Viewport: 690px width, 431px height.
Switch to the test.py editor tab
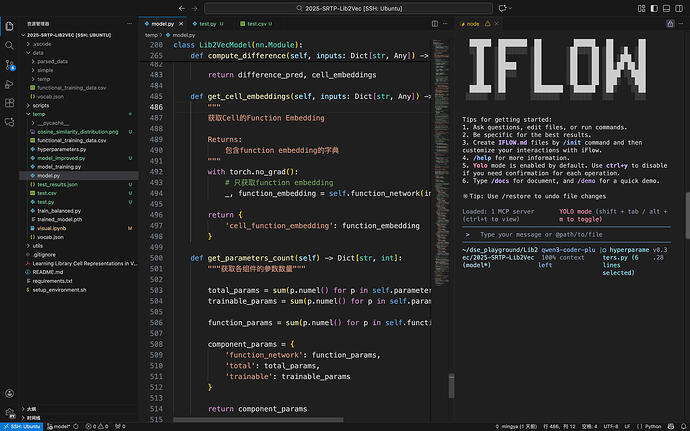click(207, 24)
